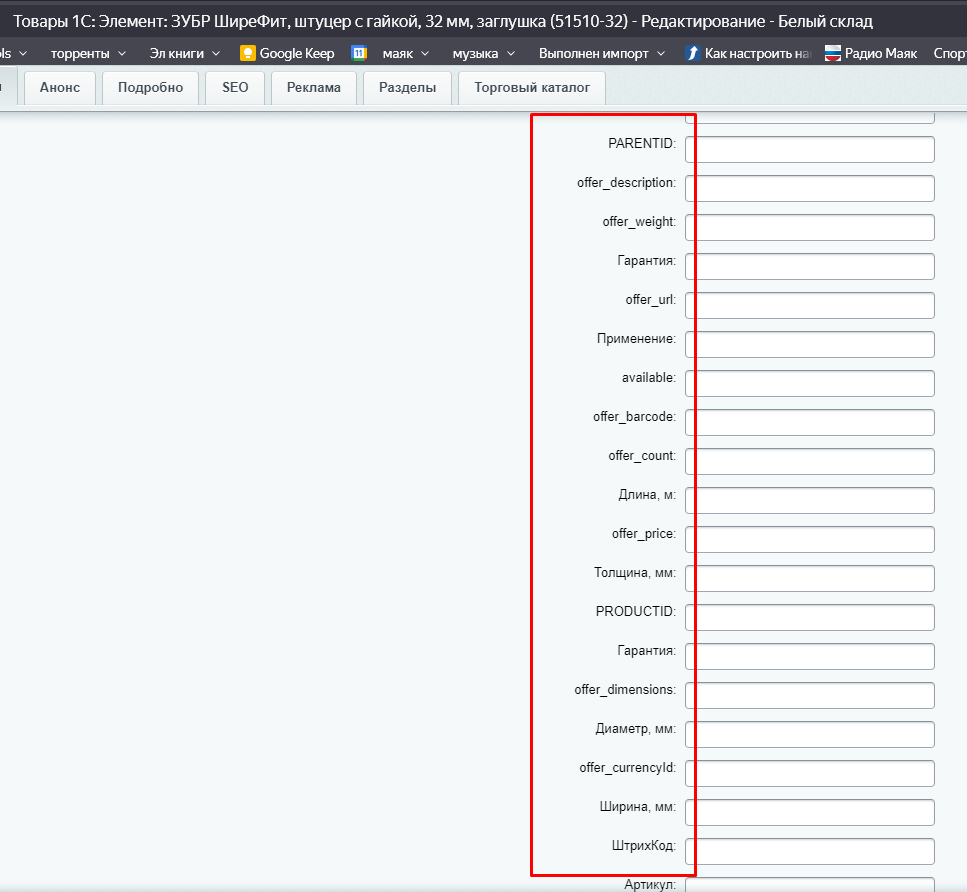This screenshot has width=967, height=892.
Task: Click into the ШтрихКод input field
Action: coord(810,851)
